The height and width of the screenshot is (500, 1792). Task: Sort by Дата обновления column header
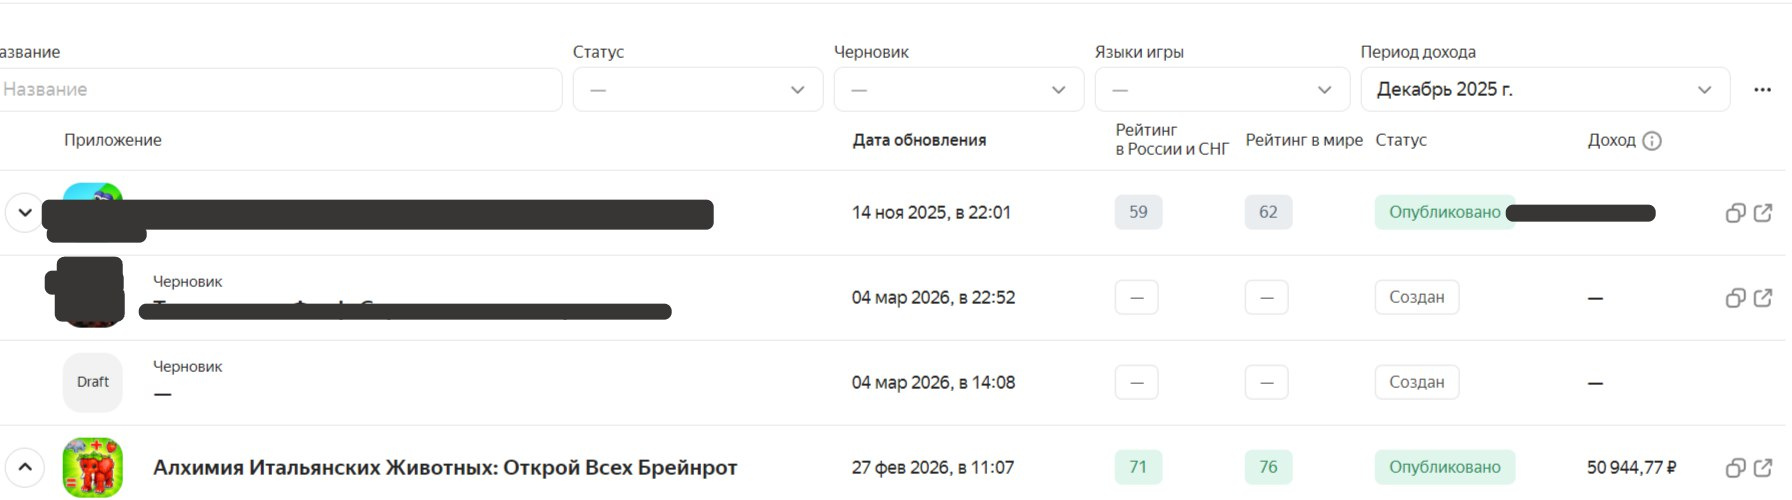(919, 141)
